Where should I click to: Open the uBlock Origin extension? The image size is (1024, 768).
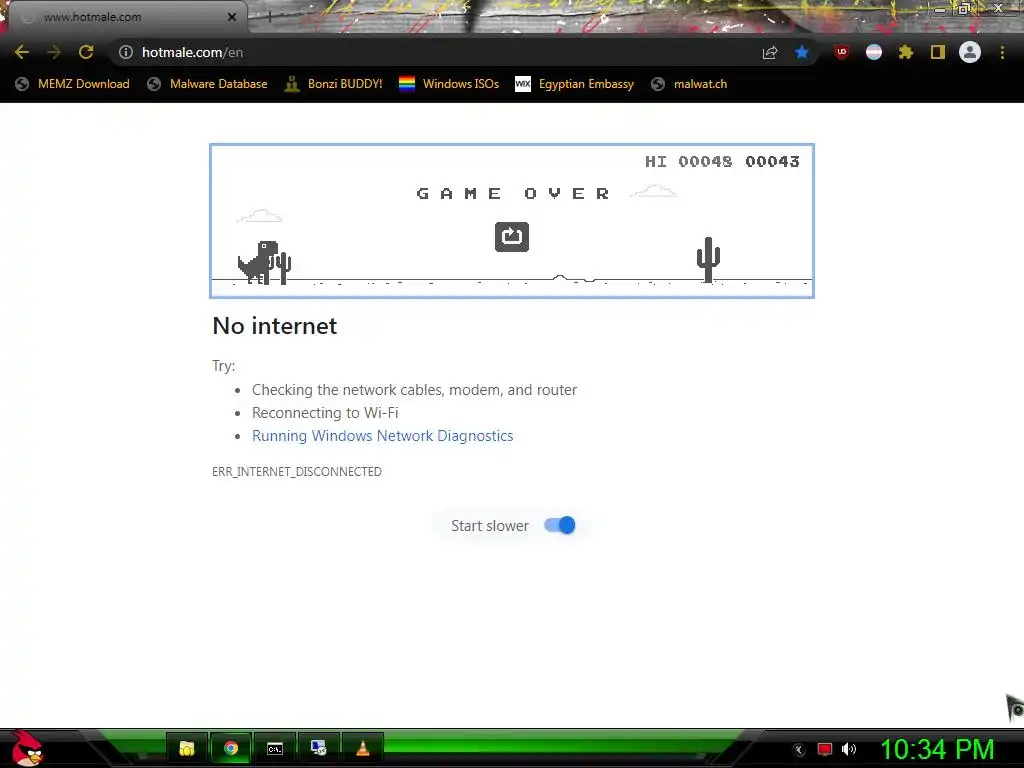842,52
